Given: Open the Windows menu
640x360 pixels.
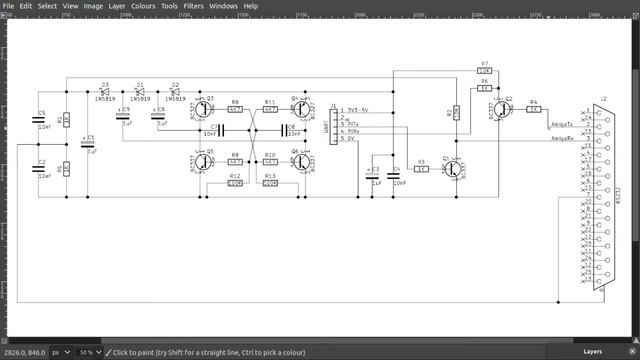Looking at the screenshot, I should click(x=223, y=6).
